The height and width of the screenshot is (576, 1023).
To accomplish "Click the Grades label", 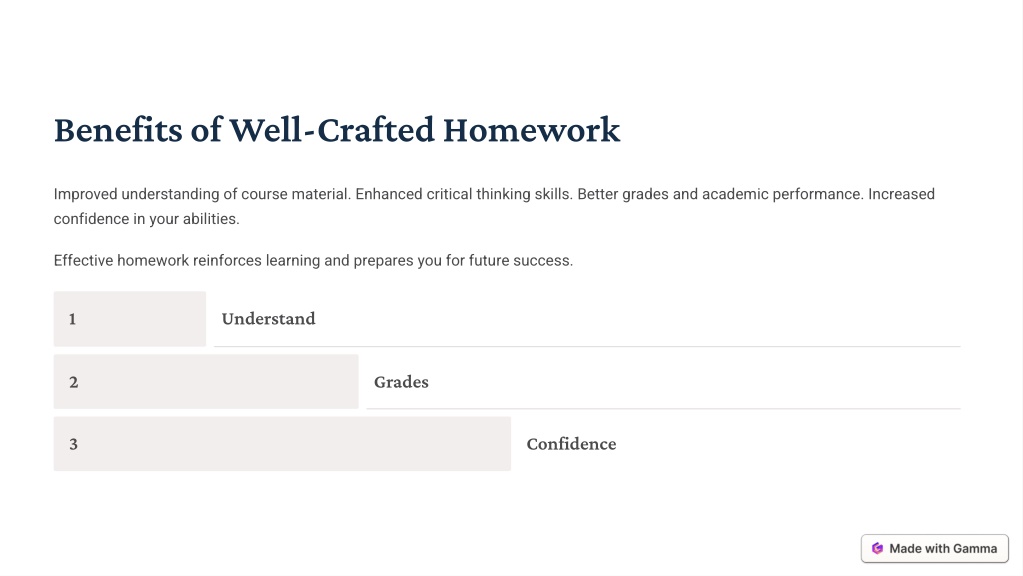I will click(401, 382).
